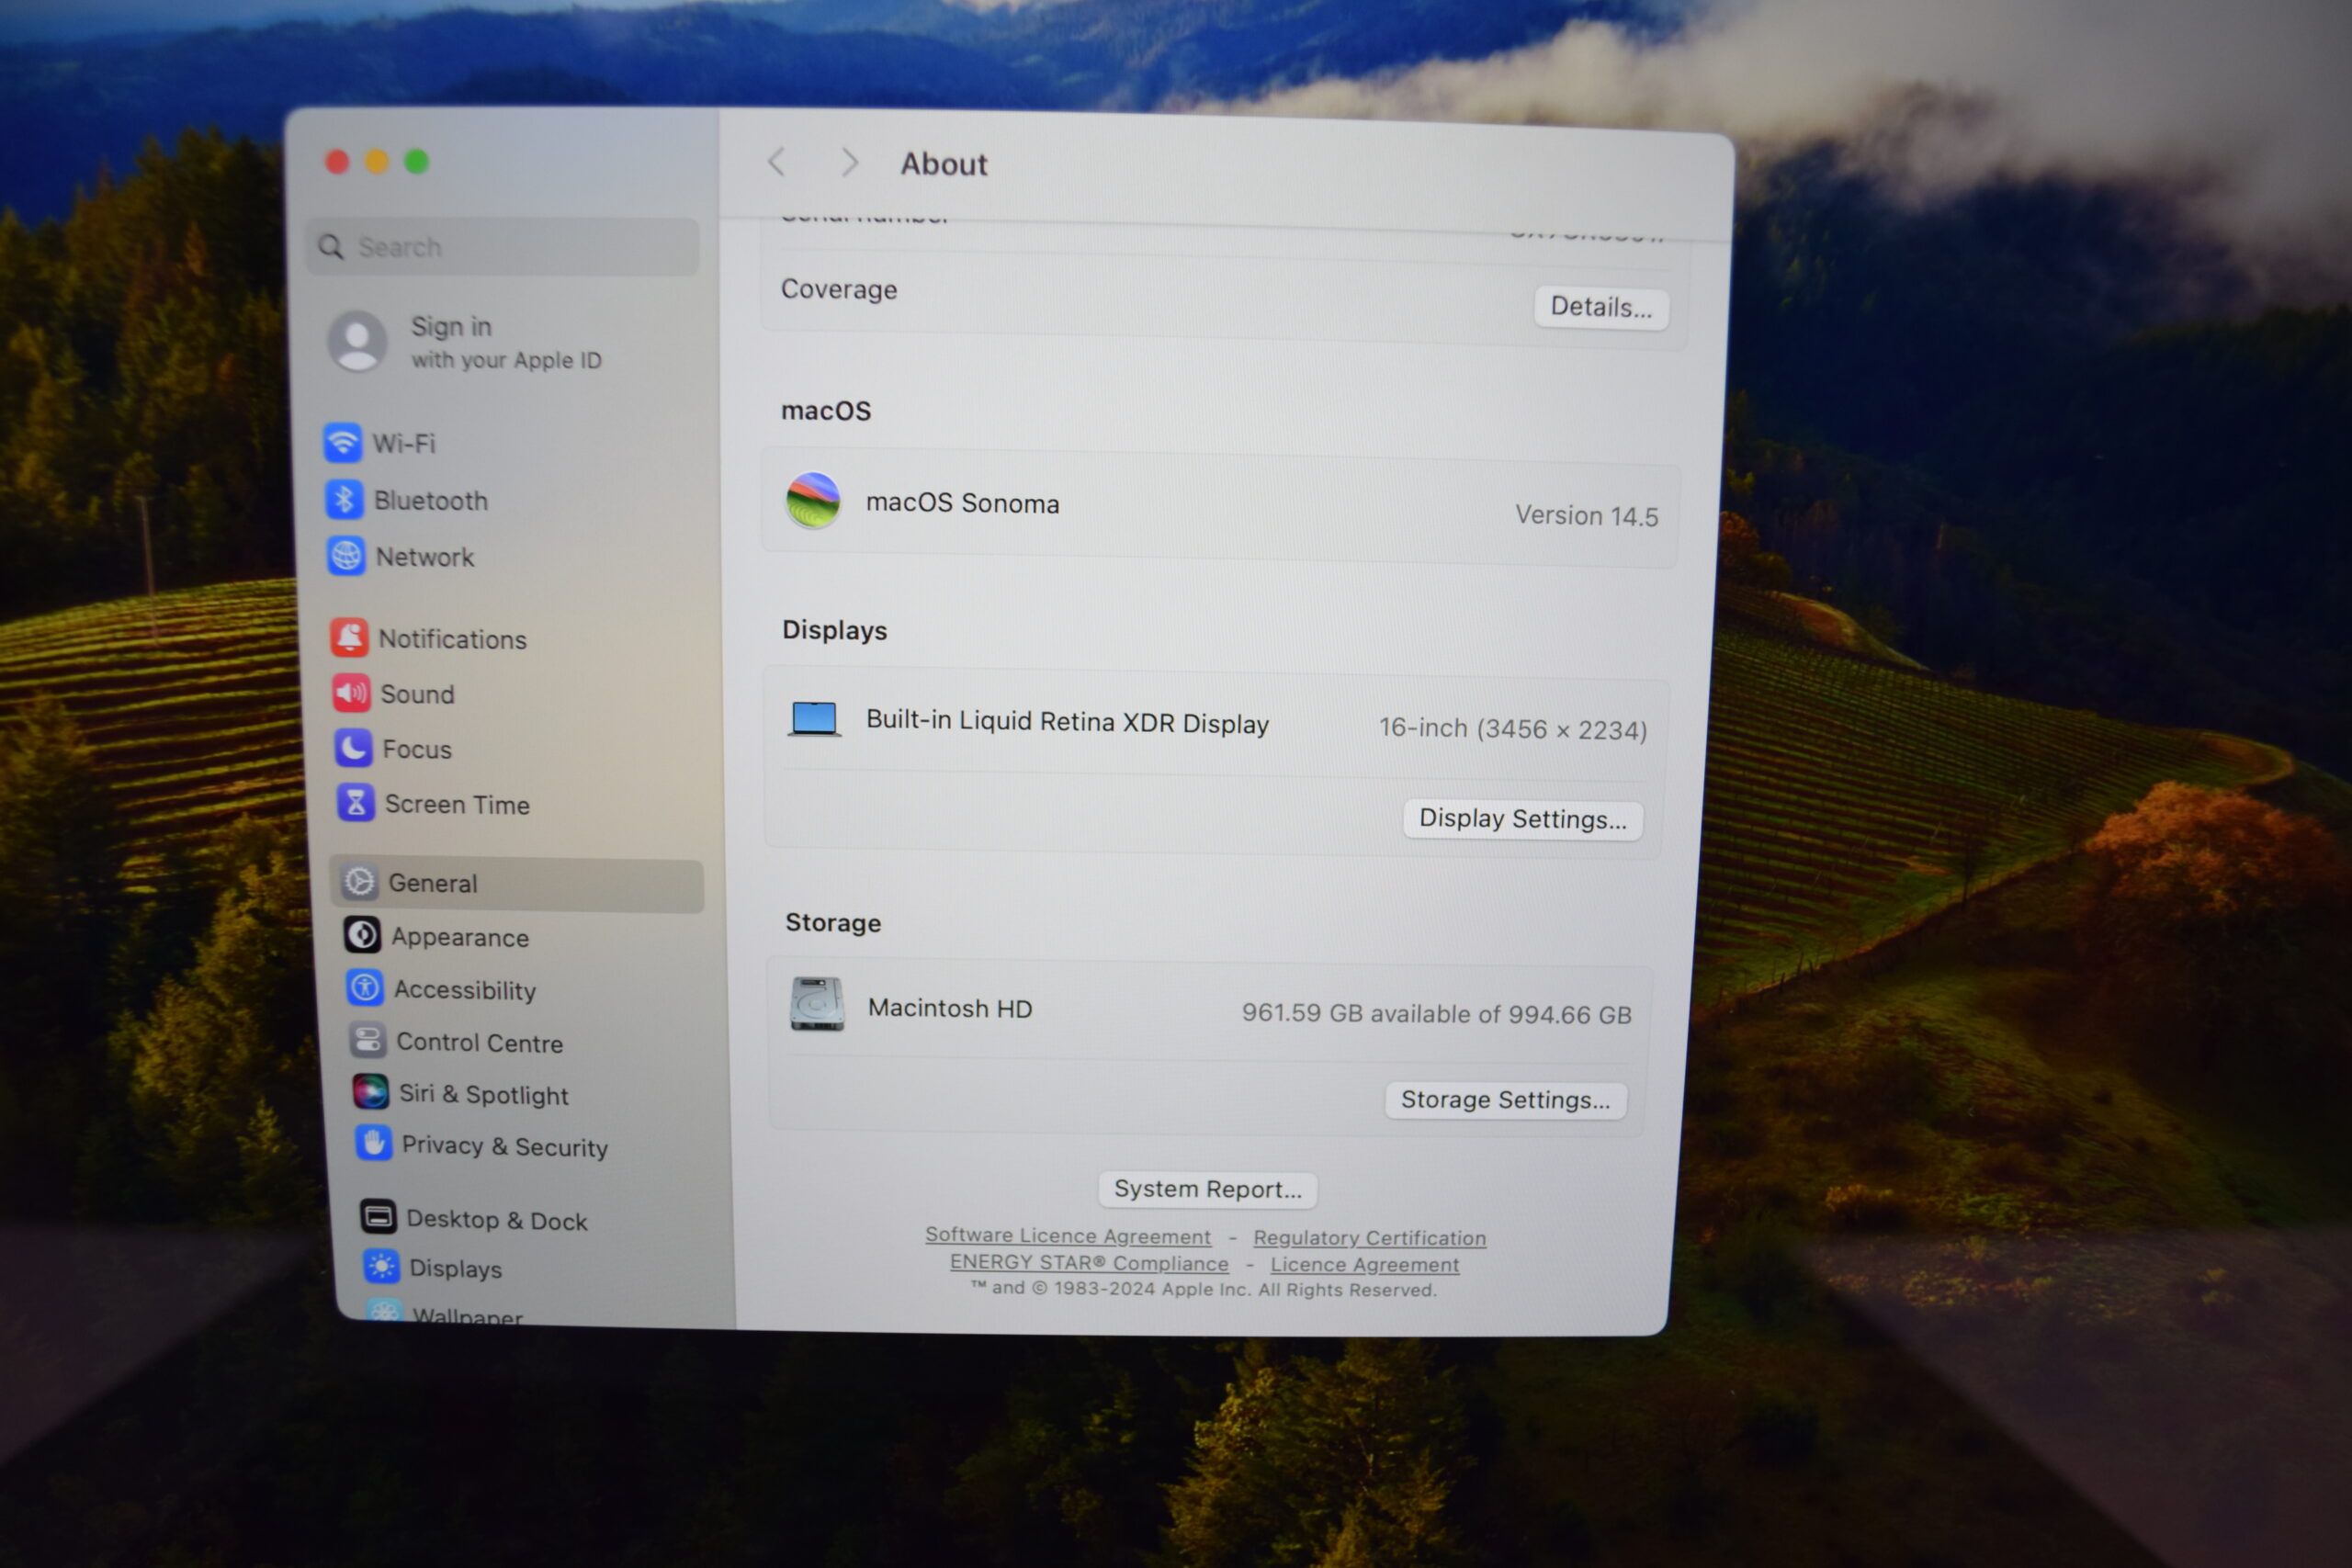Viewport: 2352px width, 1568px height.
Task: Click the Macintosh HD drive icon
Action: 817,1004
